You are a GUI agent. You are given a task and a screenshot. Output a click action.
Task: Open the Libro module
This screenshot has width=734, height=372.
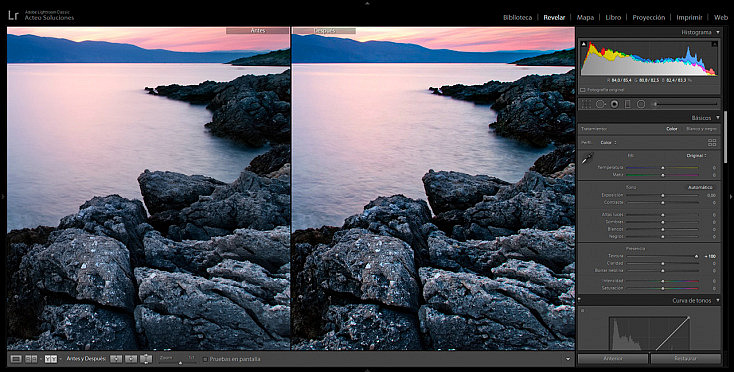(x=613, y=17)
